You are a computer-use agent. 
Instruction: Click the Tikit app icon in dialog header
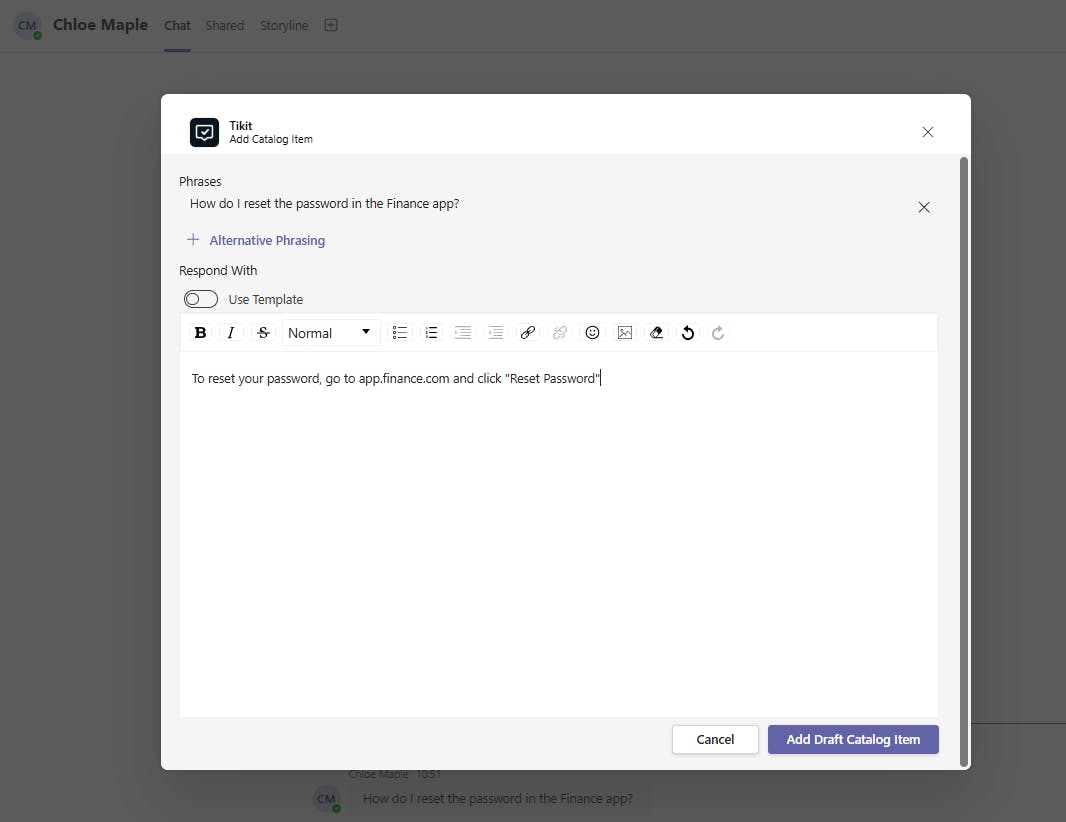click(x=204, y=132)
